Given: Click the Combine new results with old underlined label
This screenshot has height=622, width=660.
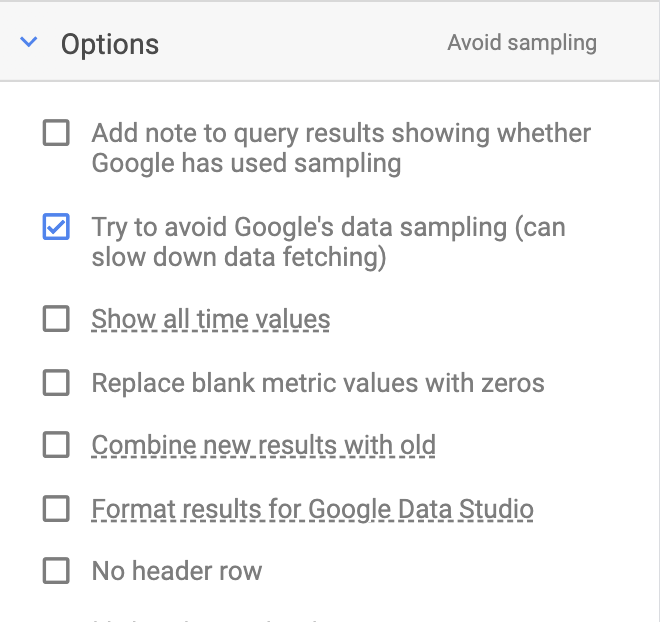Looking at the screenshot, I should (263, 445).
